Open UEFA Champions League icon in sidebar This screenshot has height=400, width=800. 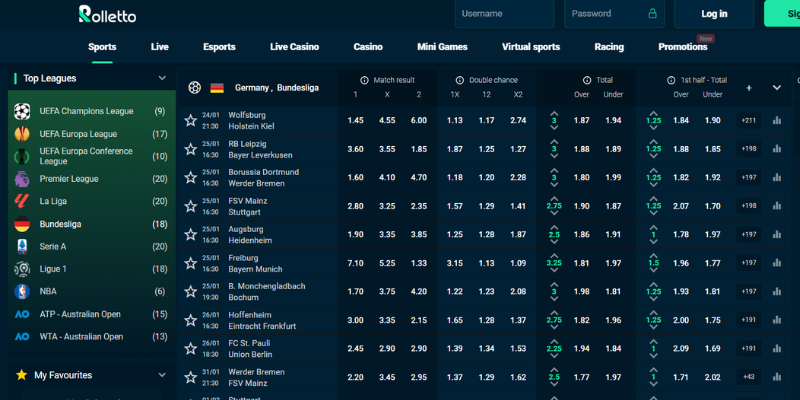point(22,111)
